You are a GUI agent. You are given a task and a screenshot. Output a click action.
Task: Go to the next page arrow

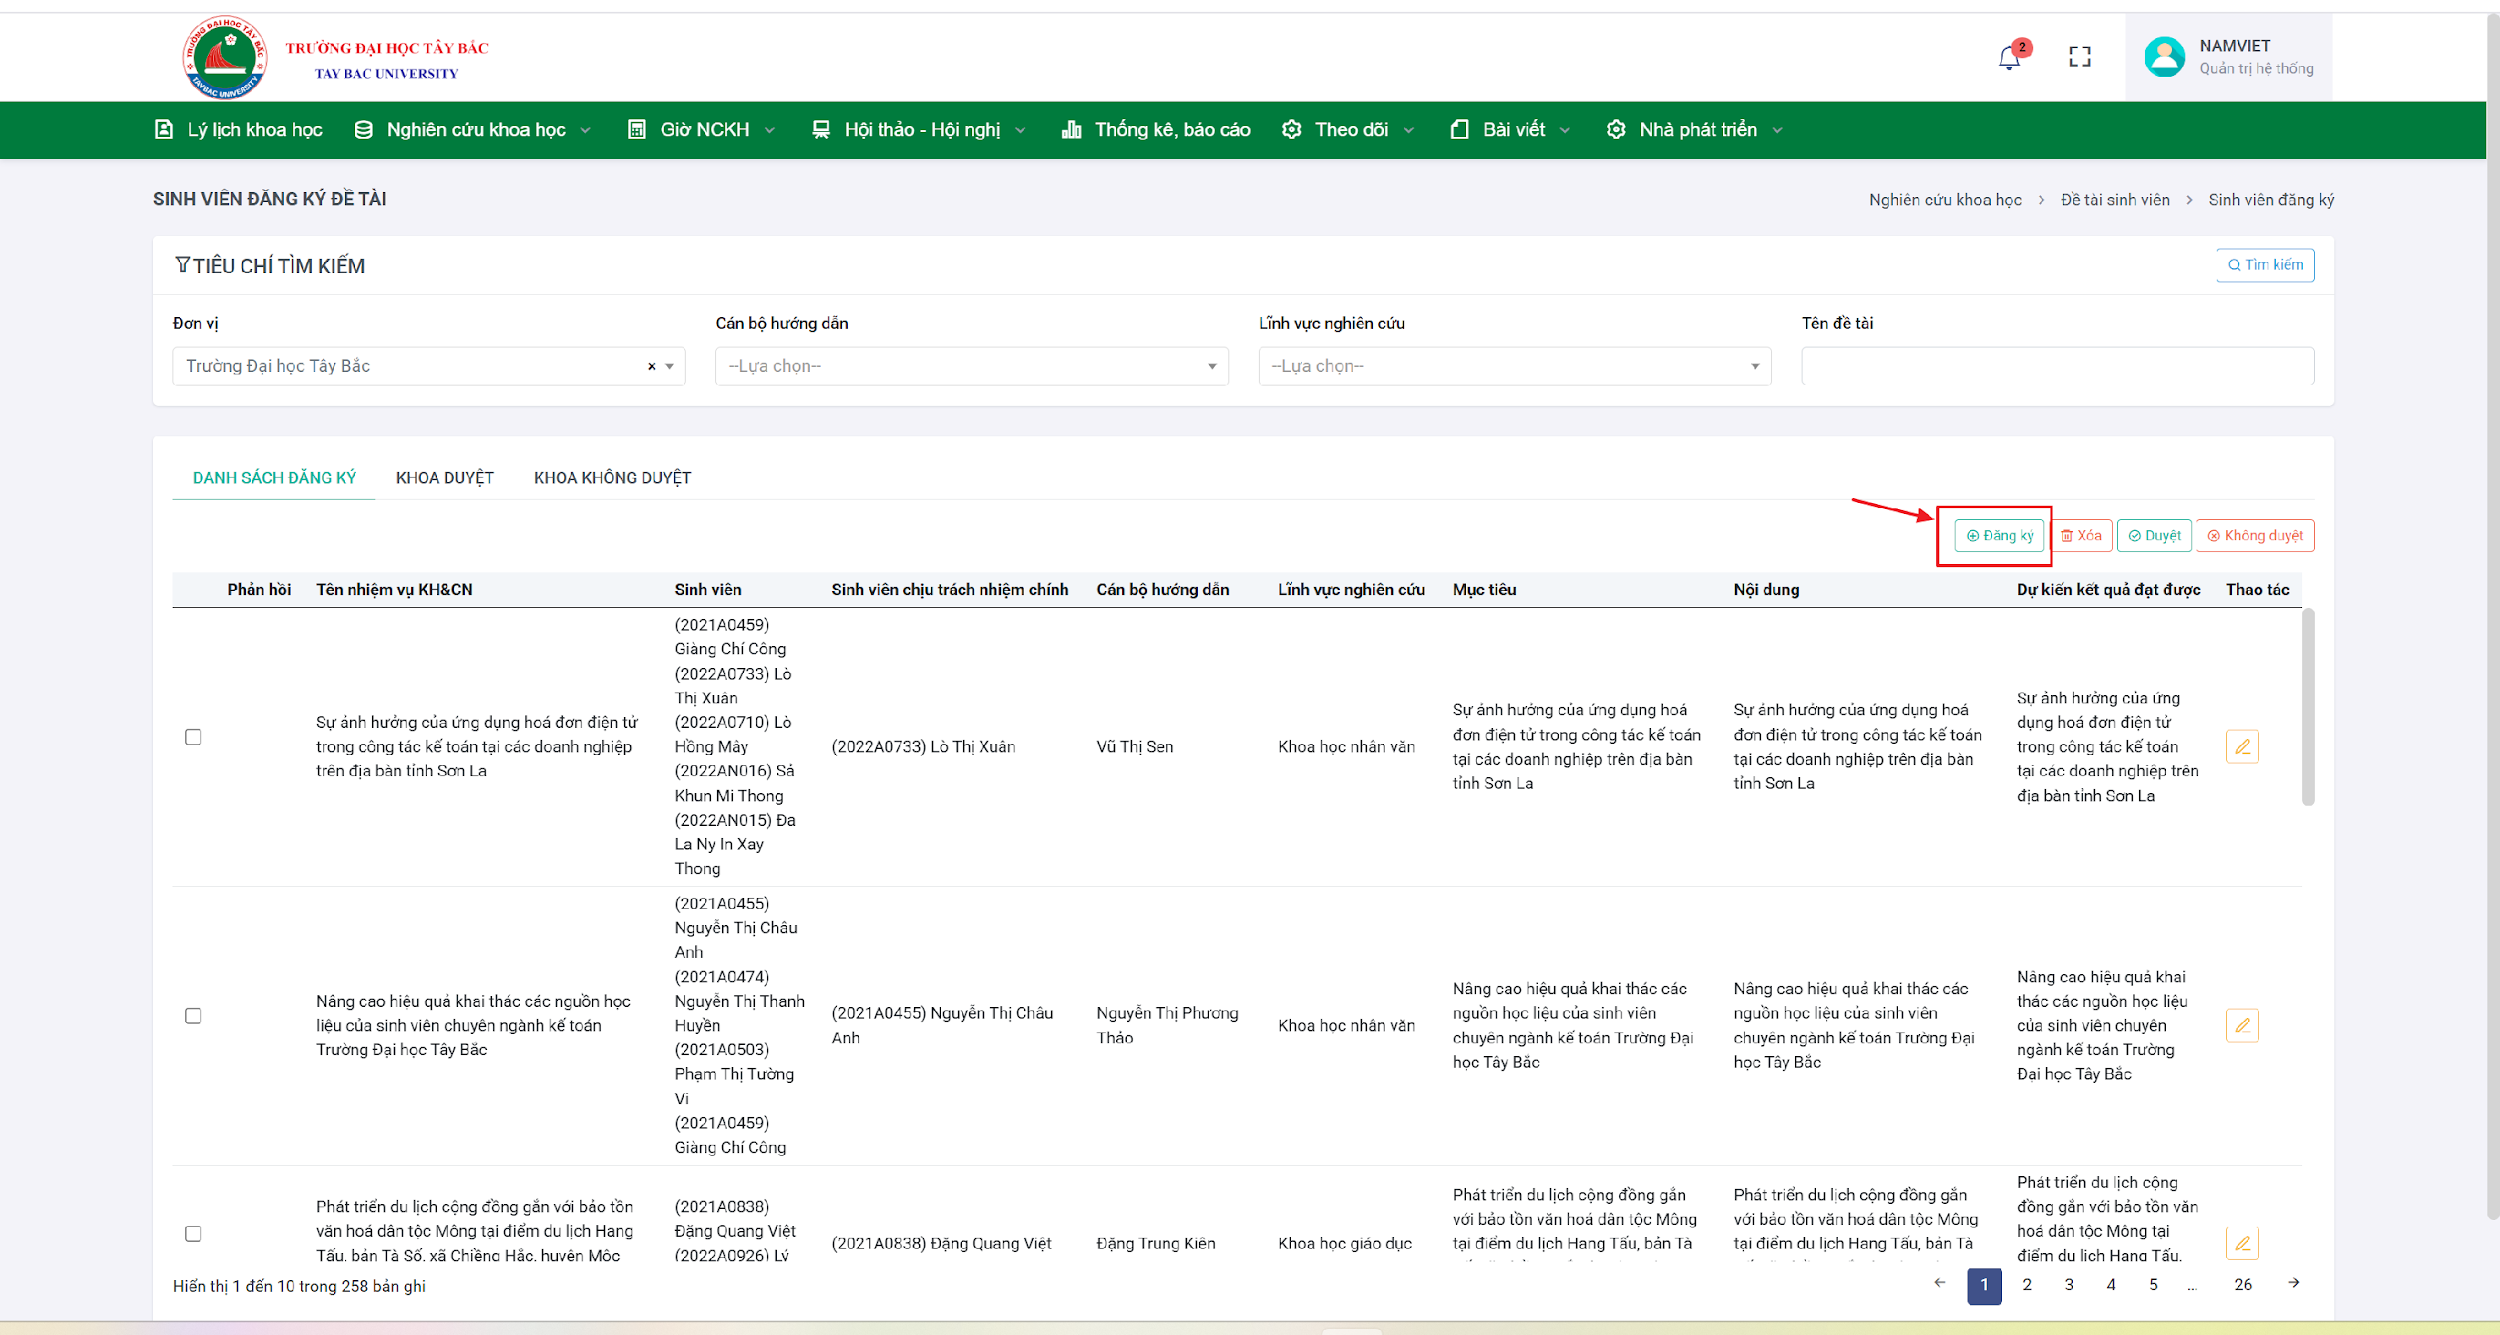point(2293,1283)
